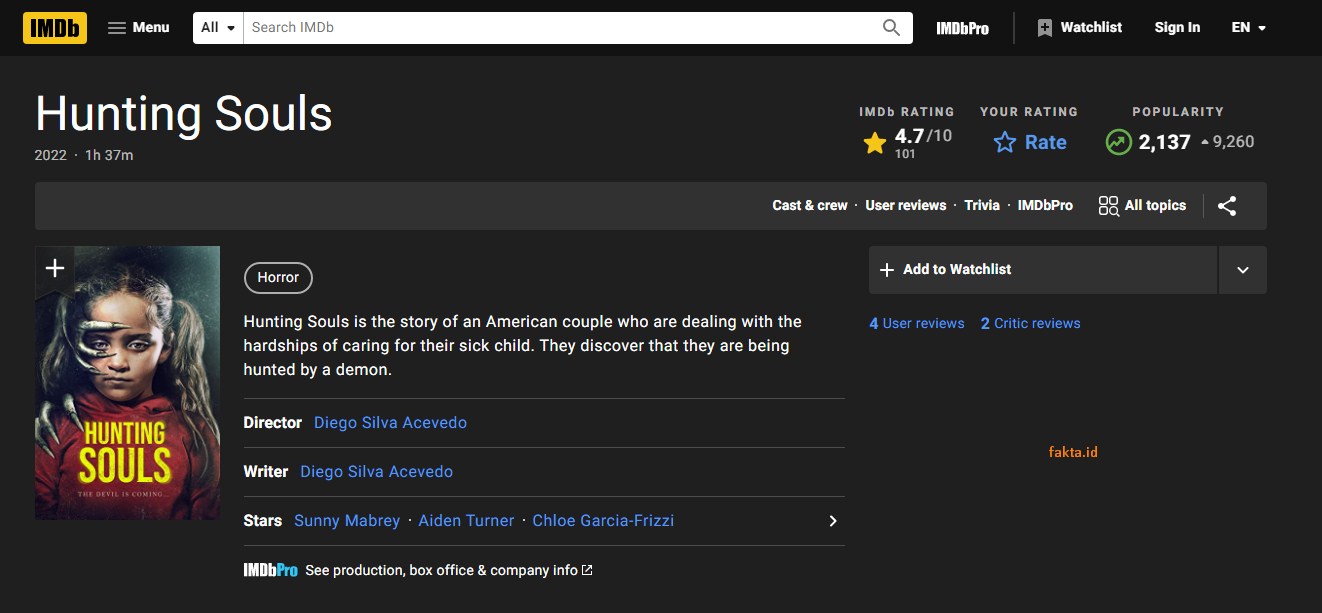The height and width of the screenshot is (613, 1322).
Task: Click the popularity trending icon
Action: [1118, 142]
